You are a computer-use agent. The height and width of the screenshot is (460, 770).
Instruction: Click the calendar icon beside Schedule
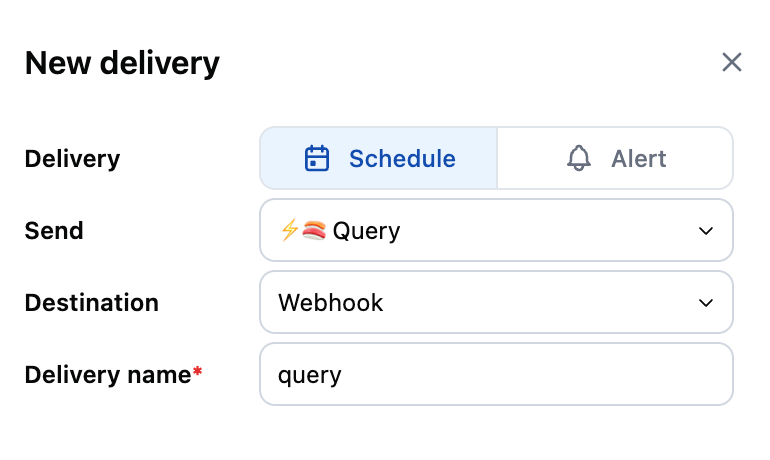click(x=317, y=158)
